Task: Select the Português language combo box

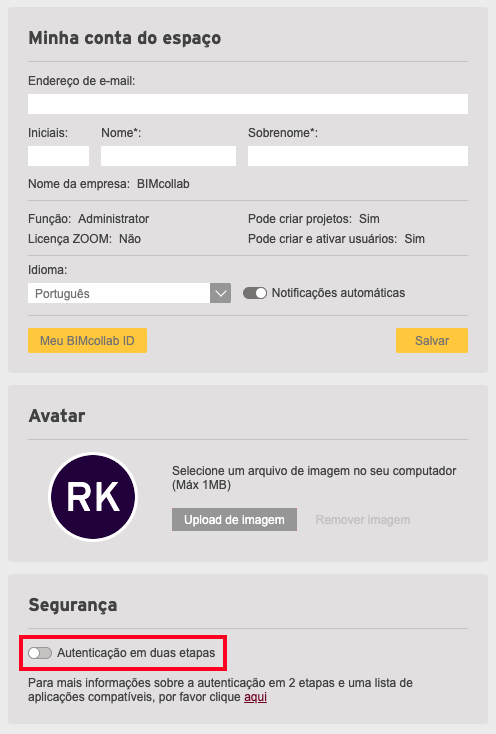Action: 129,293
